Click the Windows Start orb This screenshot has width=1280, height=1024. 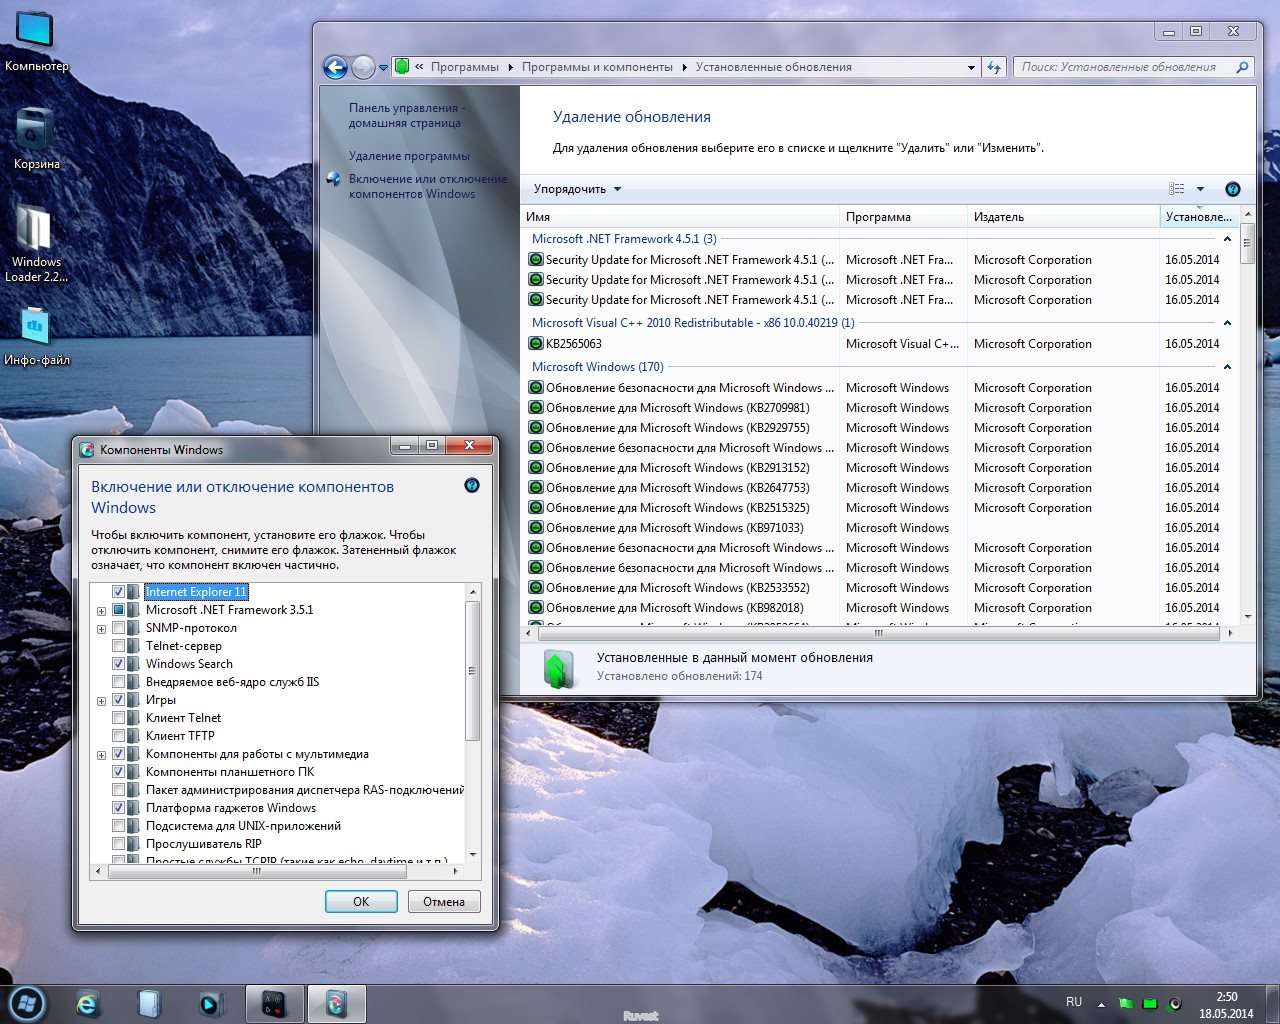pyautogui.click(x=27, y=1003)
